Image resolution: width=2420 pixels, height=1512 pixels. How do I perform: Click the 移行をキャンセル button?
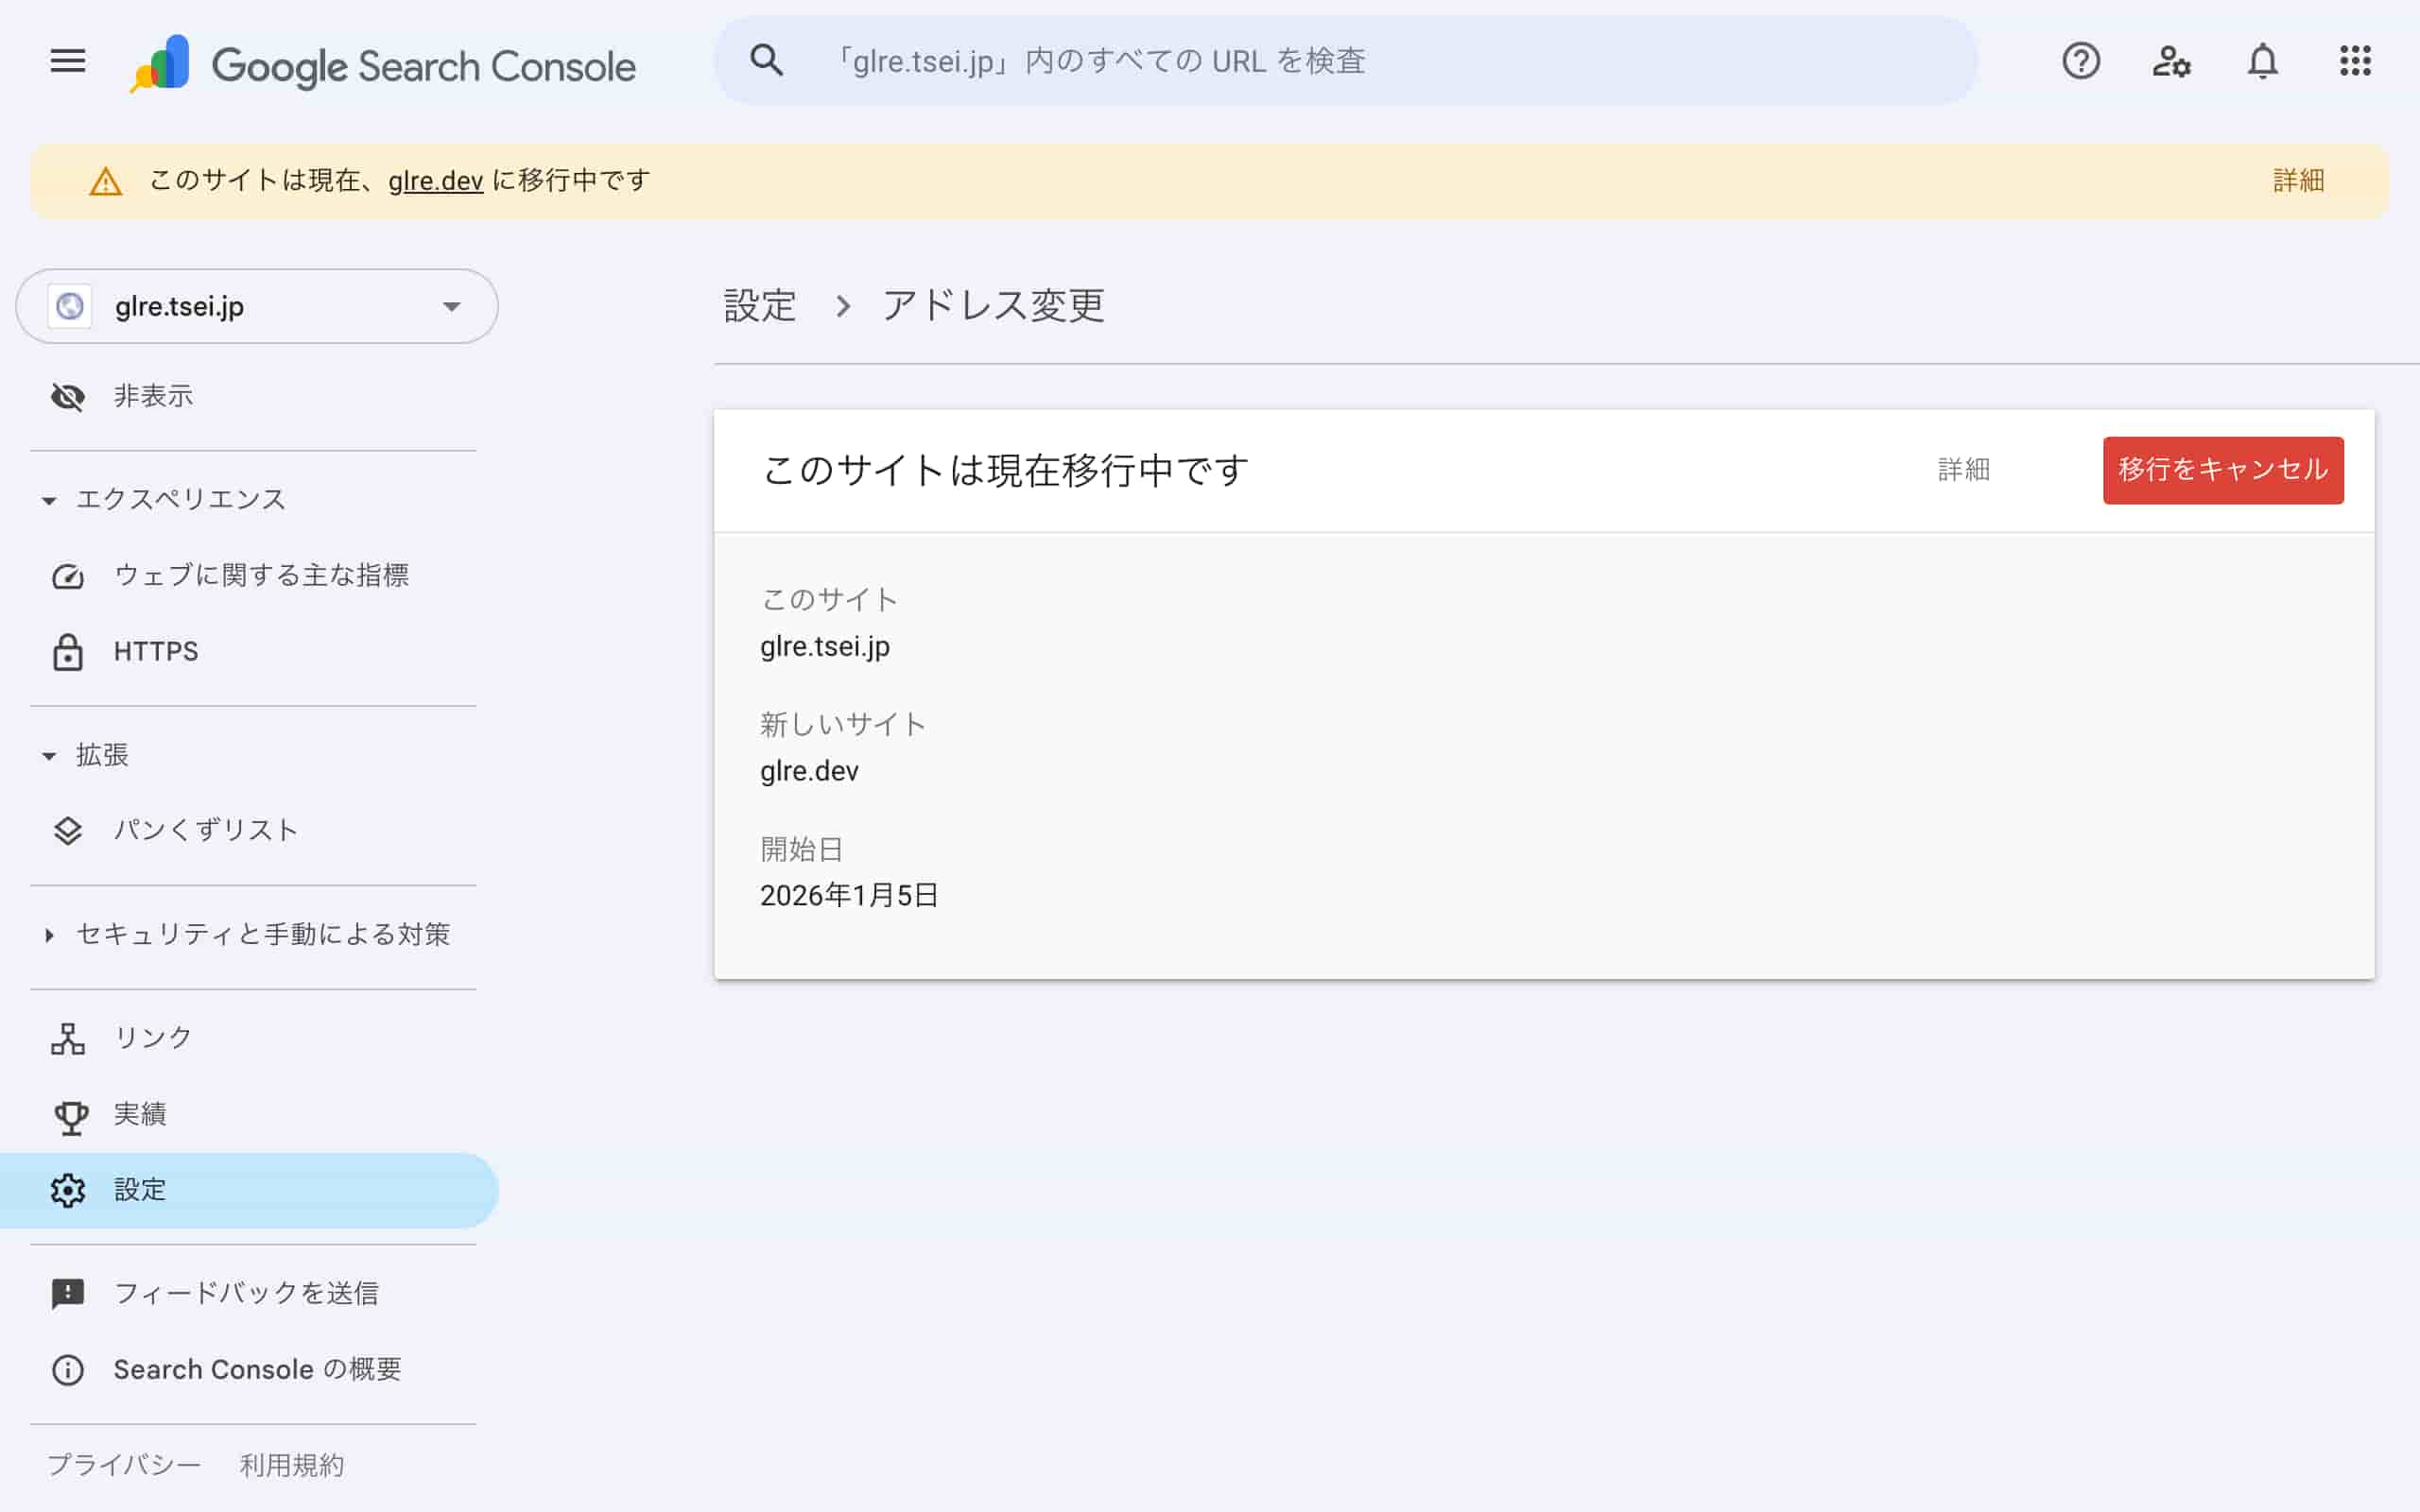[2223, 470]
